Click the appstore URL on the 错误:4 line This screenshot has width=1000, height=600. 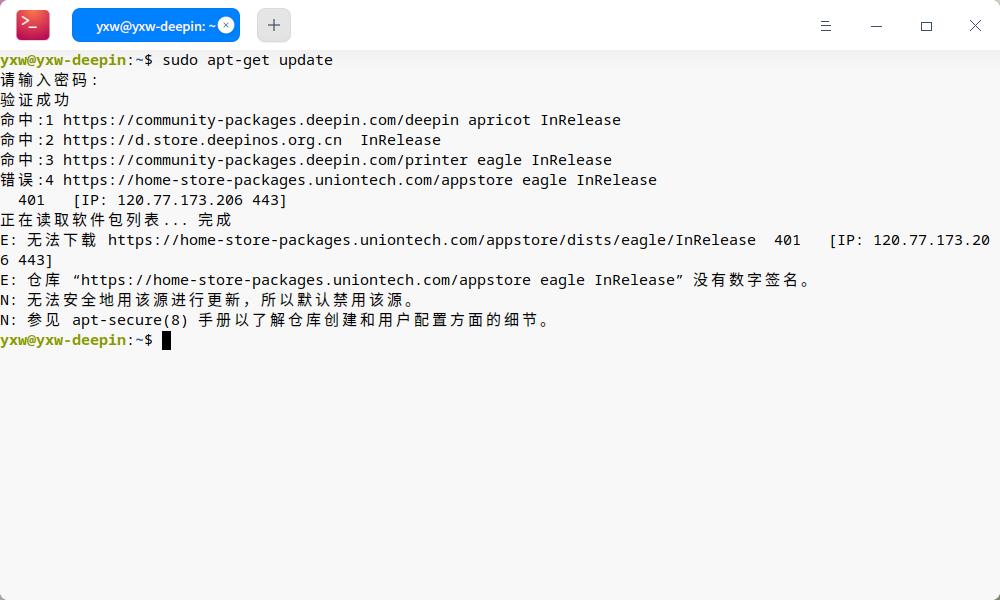coord(300,180)
